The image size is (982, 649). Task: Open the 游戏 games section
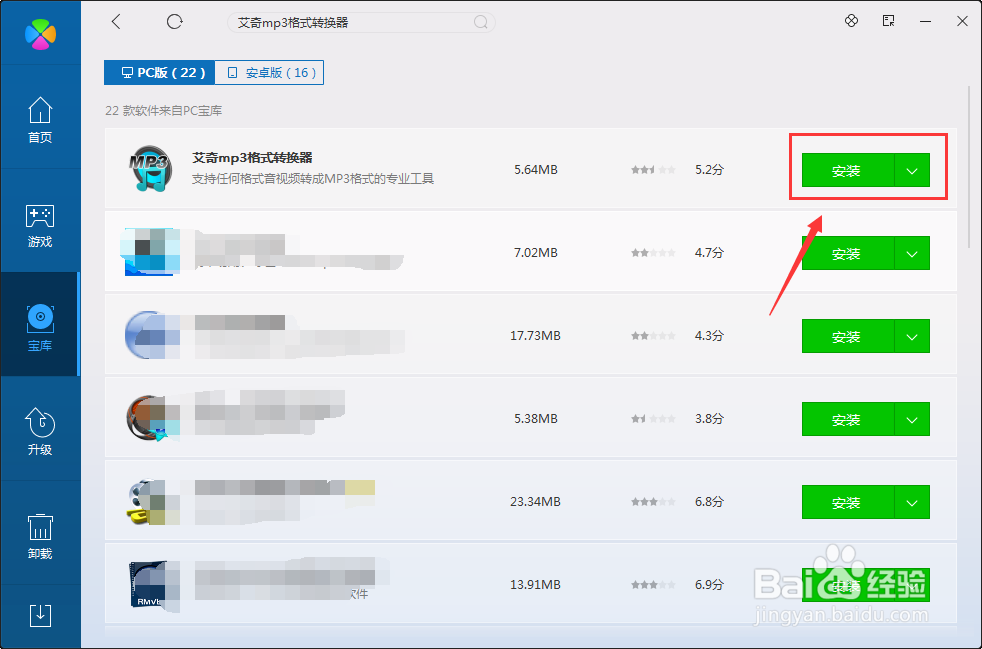pos(40,225)
